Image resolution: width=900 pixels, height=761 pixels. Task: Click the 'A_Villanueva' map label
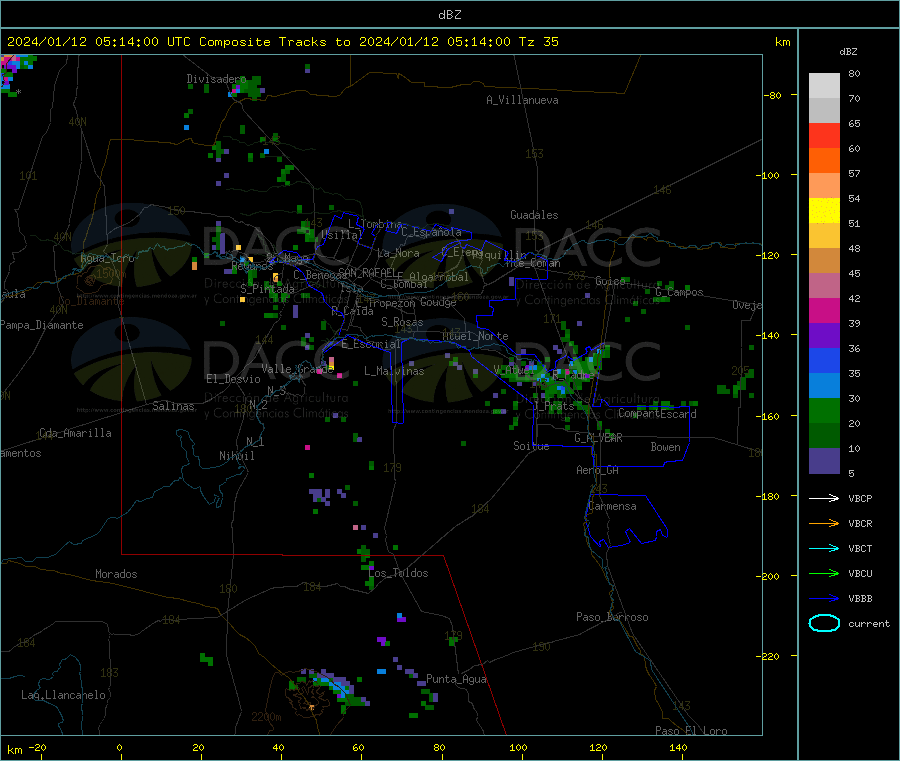[x=522, y=100]
